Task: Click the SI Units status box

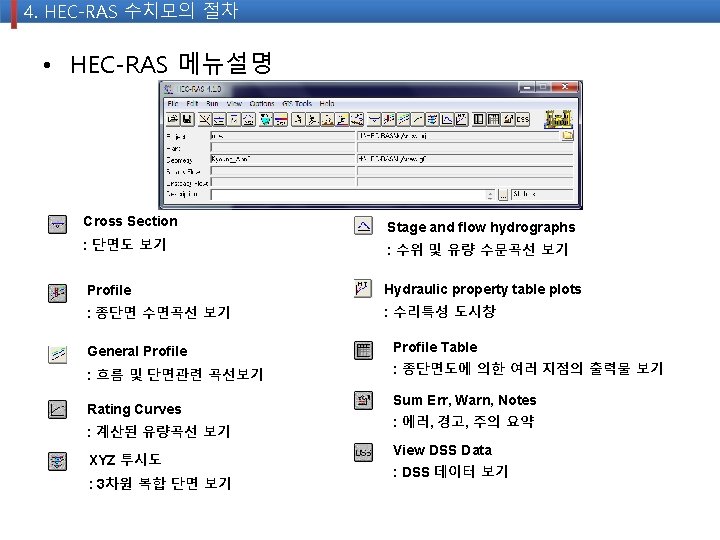Action: 542,194
